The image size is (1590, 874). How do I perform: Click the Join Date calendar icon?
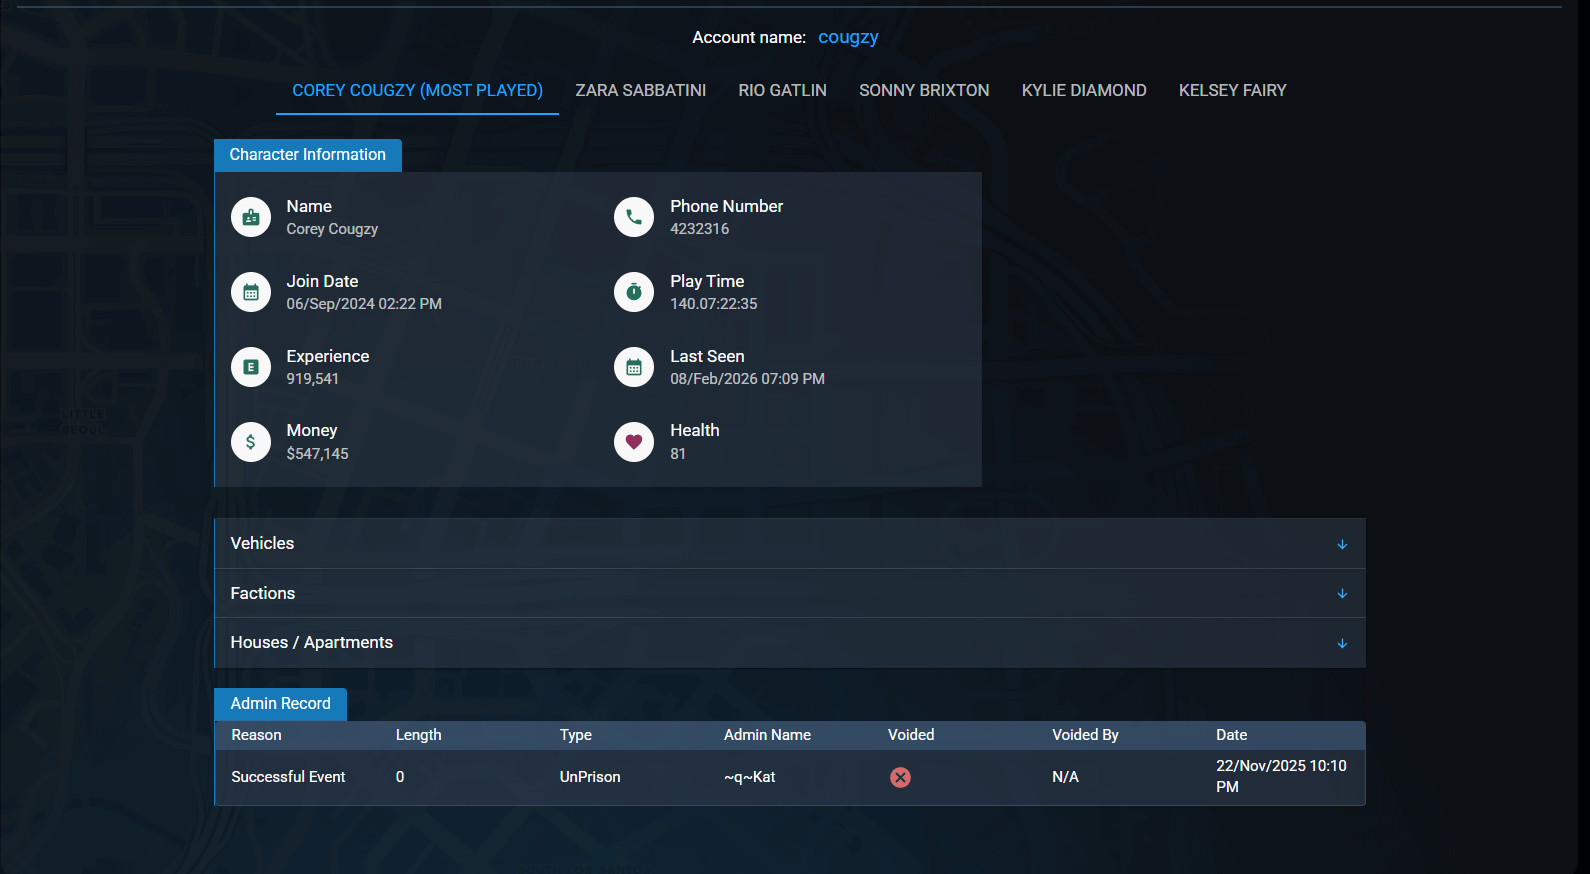(251, 292)
